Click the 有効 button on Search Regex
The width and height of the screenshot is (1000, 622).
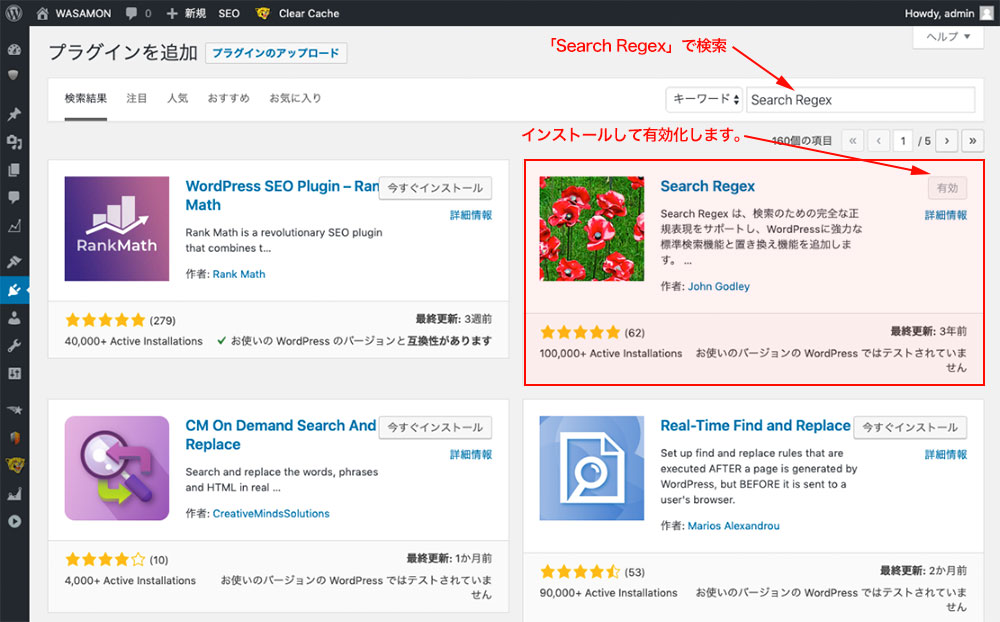point(947,188)
